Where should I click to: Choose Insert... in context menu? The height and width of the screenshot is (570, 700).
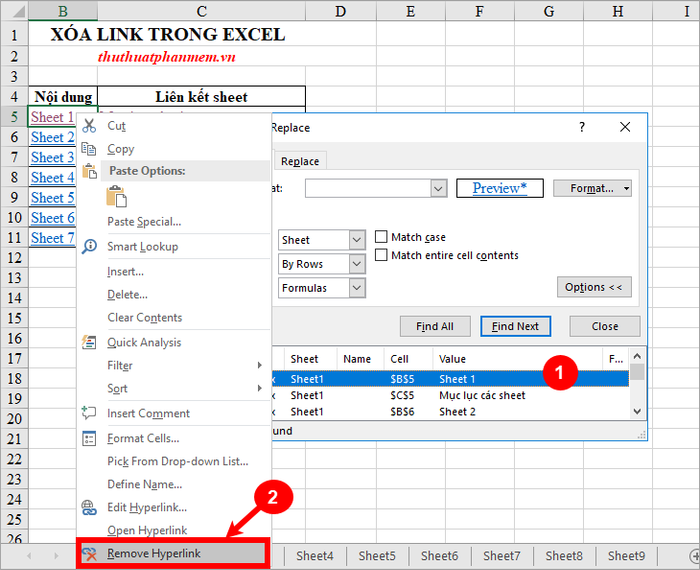[x=174, y=271]
